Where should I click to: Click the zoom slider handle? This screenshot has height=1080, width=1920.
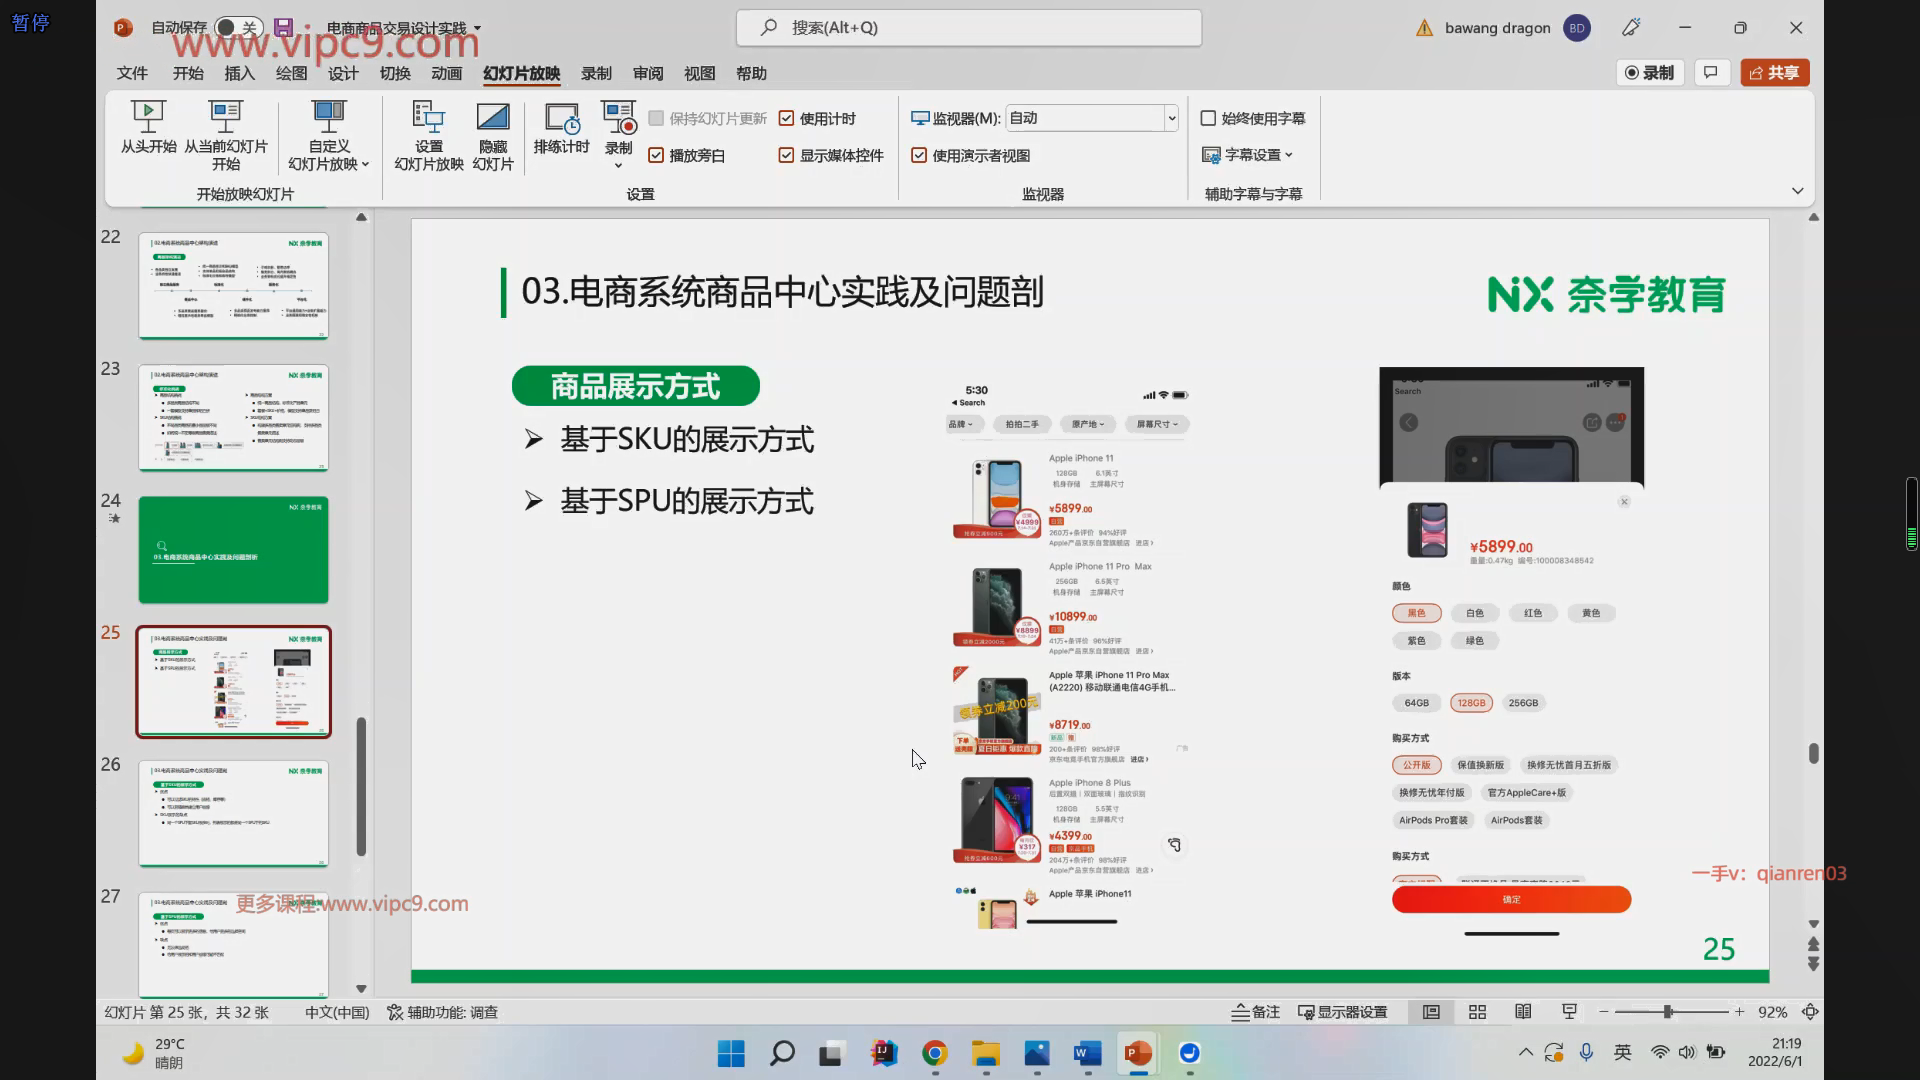click(1668, 1012)
